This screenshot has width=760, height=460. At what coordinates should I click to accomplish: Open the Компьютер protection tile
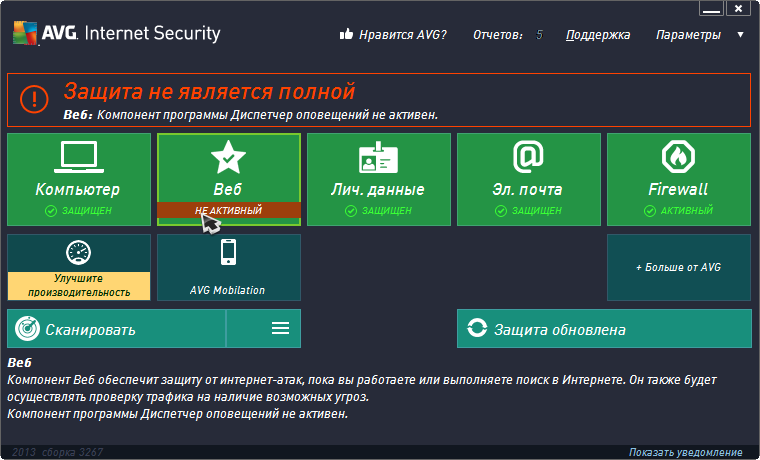click(79, 180)
